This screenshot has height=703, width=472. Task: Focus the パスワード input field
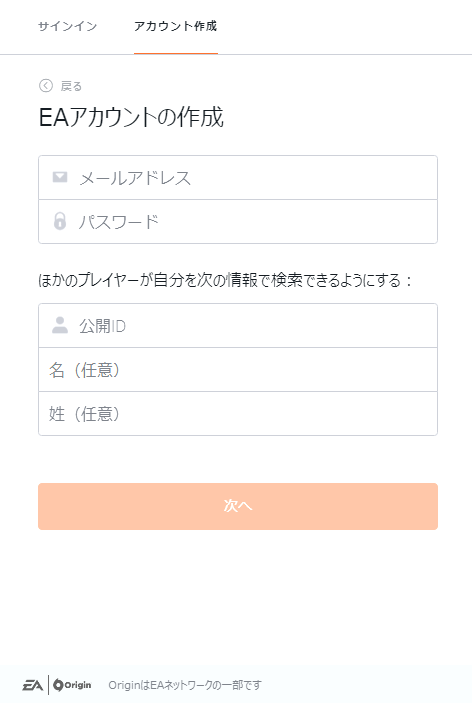coord(238,221)
